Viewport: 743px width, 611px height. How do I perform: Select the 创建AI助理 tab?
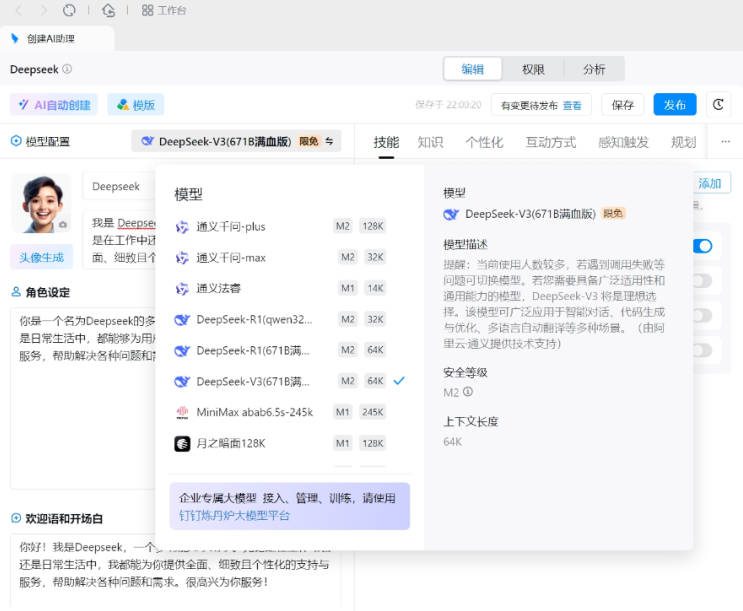click(x=57, y=38)
